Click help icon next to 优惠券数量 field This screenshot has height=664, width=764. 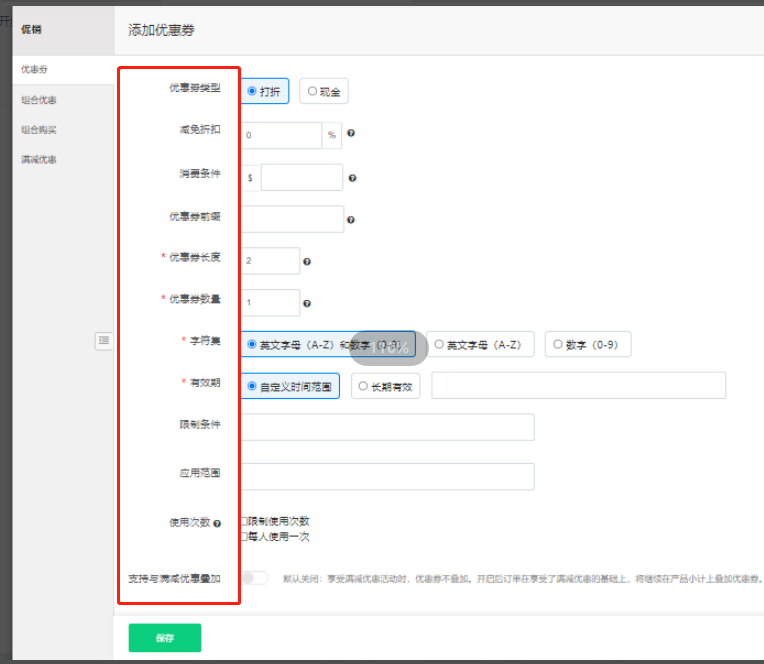coord(307,304)
